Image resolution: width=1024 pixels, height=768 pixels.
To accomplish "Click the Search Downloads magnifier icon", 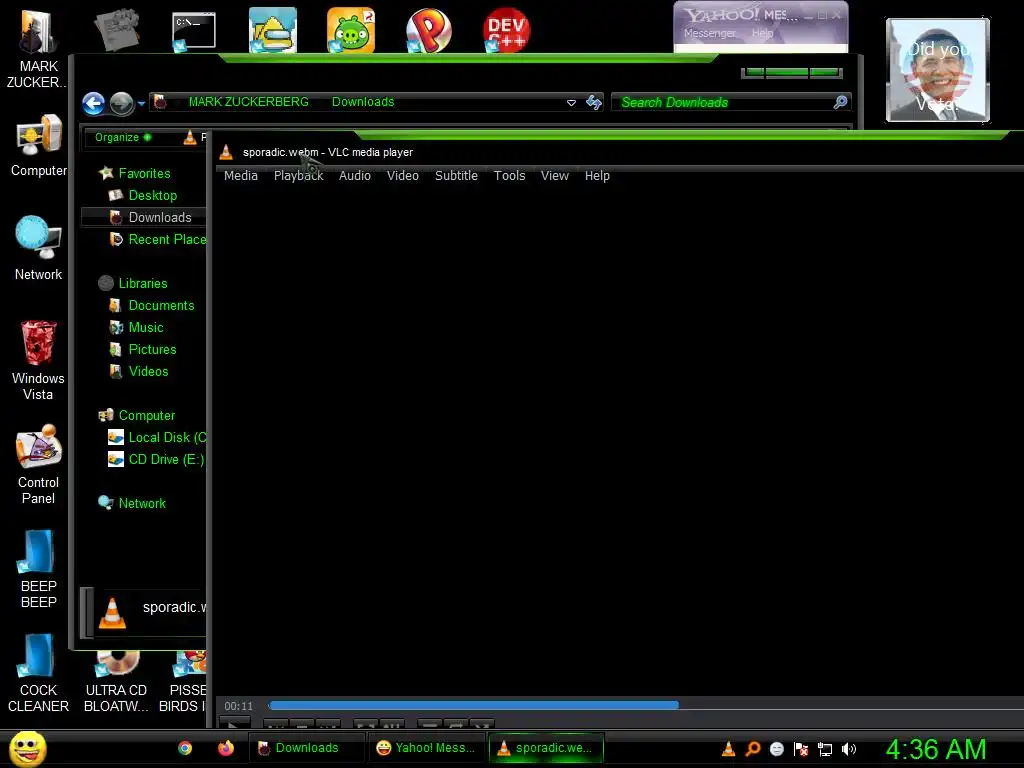I will click(x=840, y=102).
